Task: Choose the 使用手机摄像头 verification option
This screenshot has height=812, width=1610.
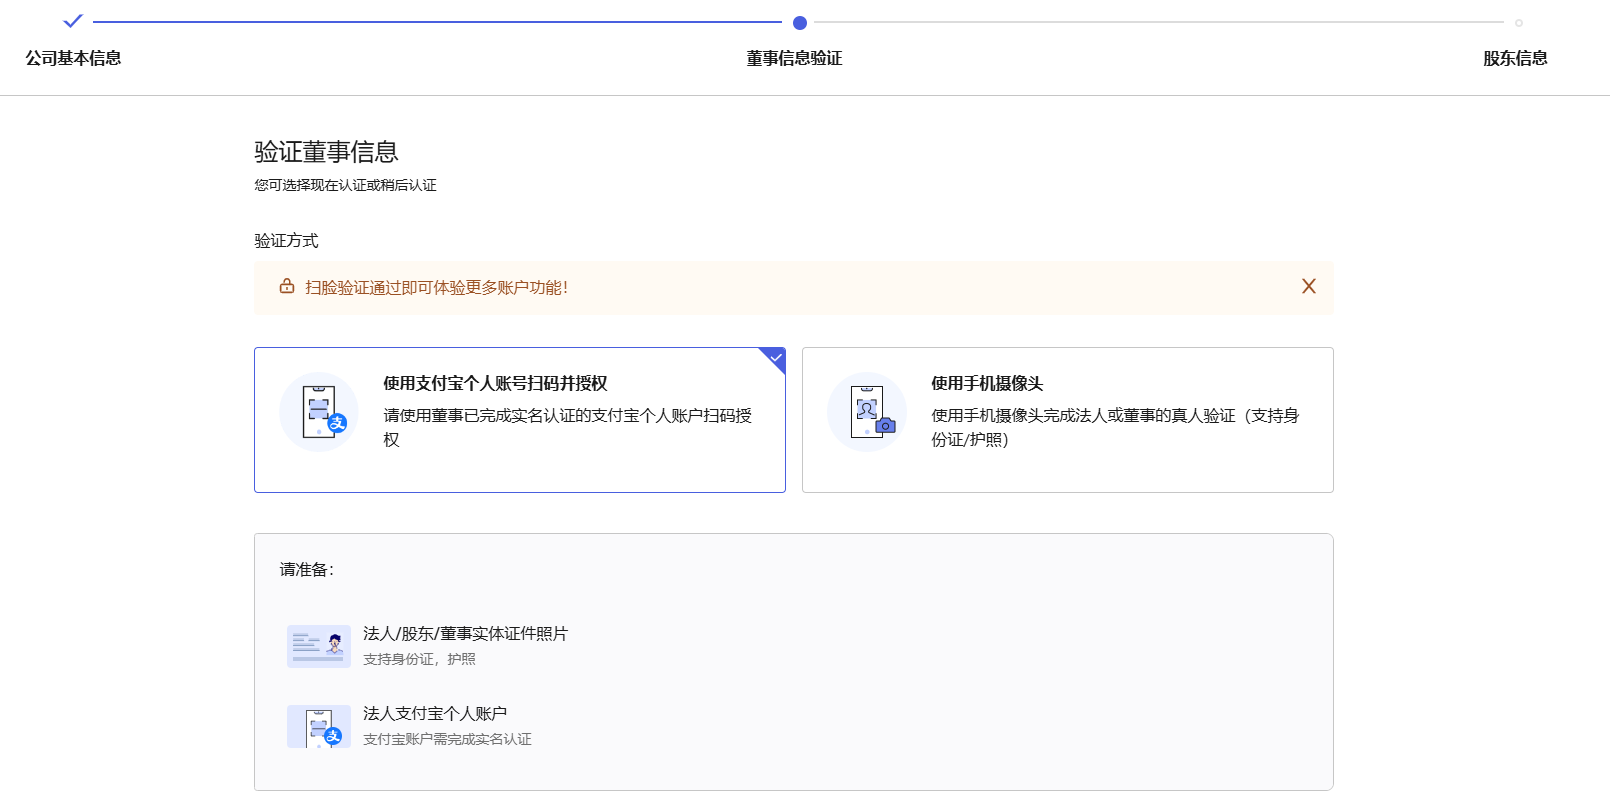Action: 987,384
